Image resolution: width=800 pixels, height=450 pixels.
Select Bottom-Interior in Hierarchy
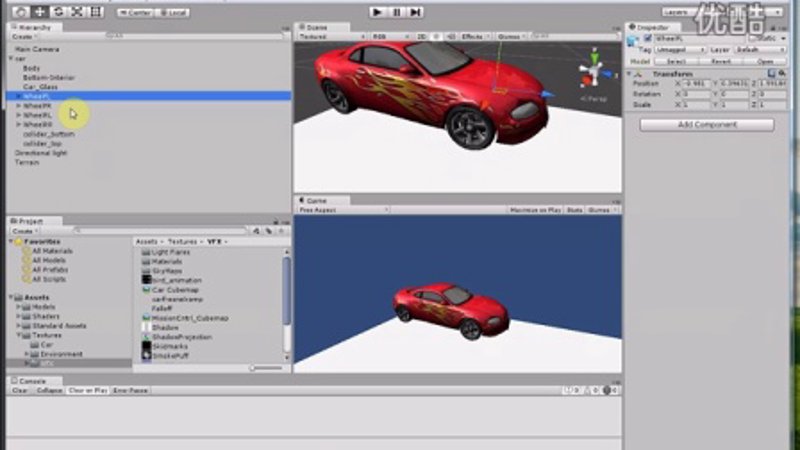48,78
